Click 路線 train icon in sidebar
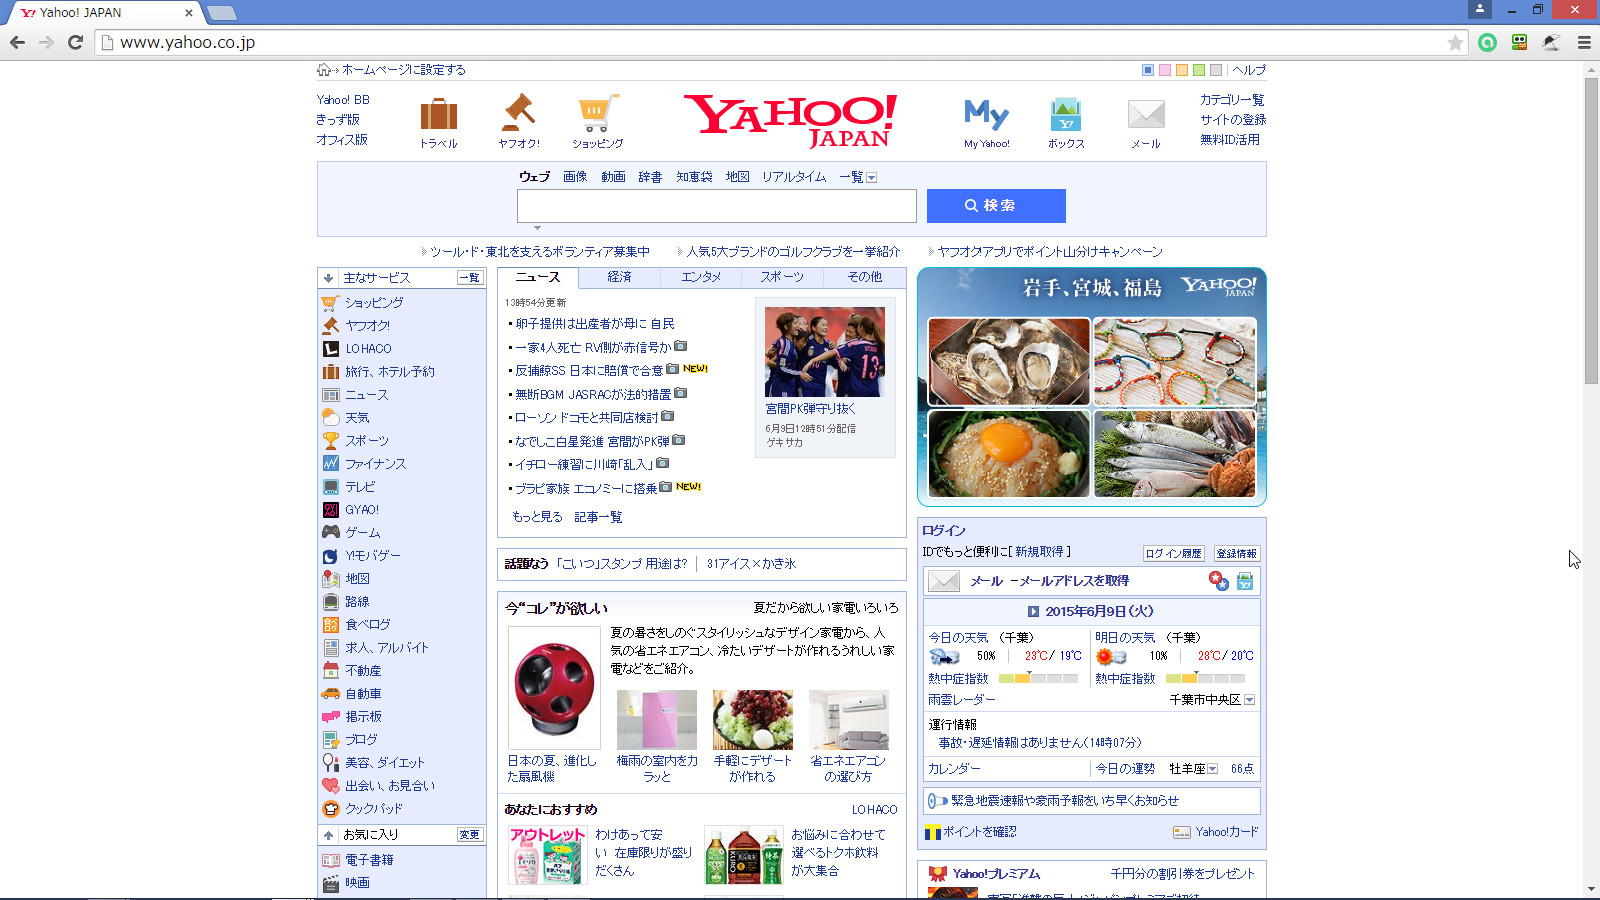Image resolution: width=1600 pixels, height=900 pixels. click(331, 602)
